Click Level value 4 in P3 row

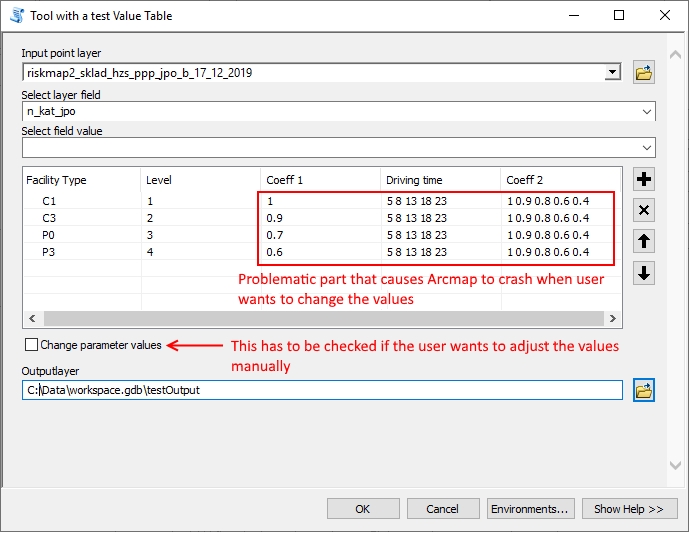[x=150, y=252]
